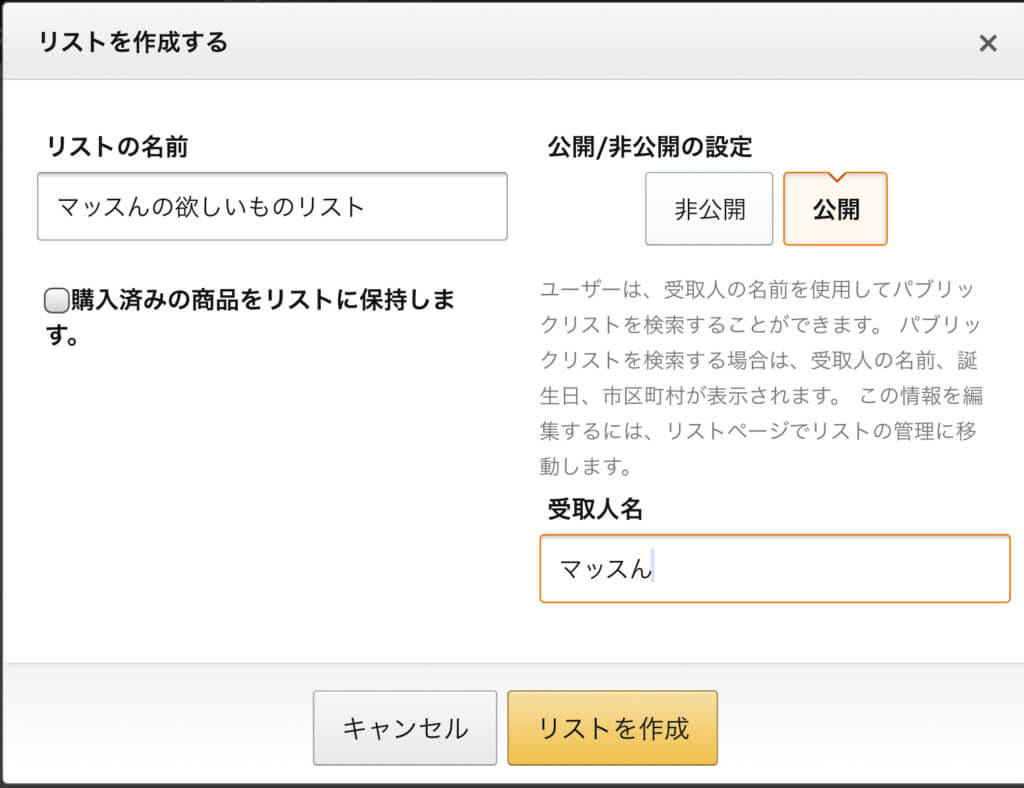1024x788 pixels.
Task: Click the リストを作成する dialog title
Action: (133, 42)
